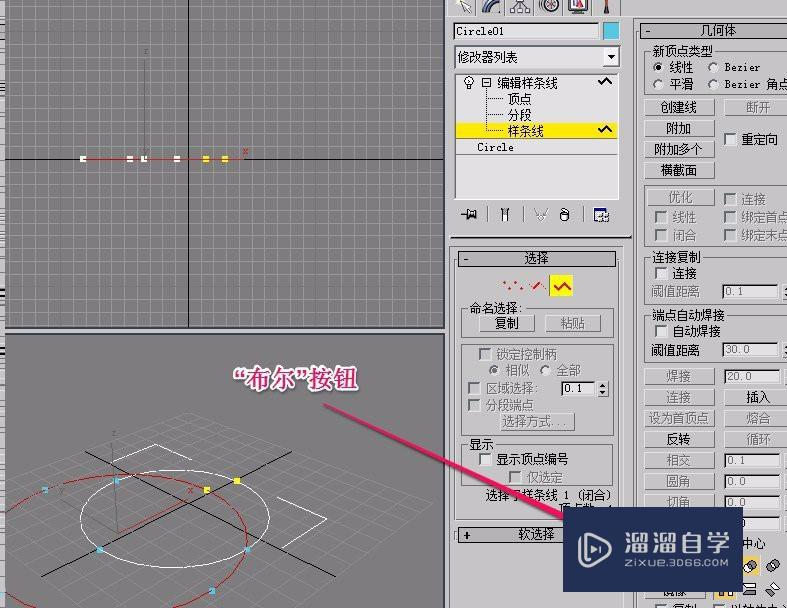Edit the Circle01 object name field
787x608 pixels.
tap(527, 31)
